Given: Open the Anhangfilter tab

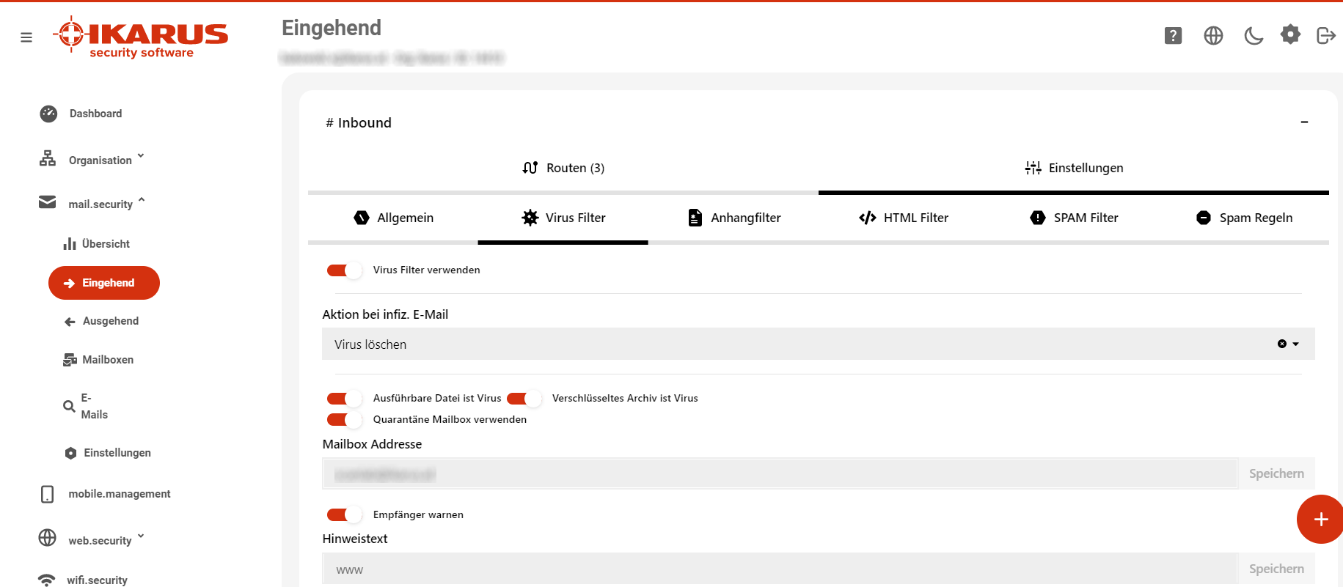Looking at the screenshot, I should [734, 217].
